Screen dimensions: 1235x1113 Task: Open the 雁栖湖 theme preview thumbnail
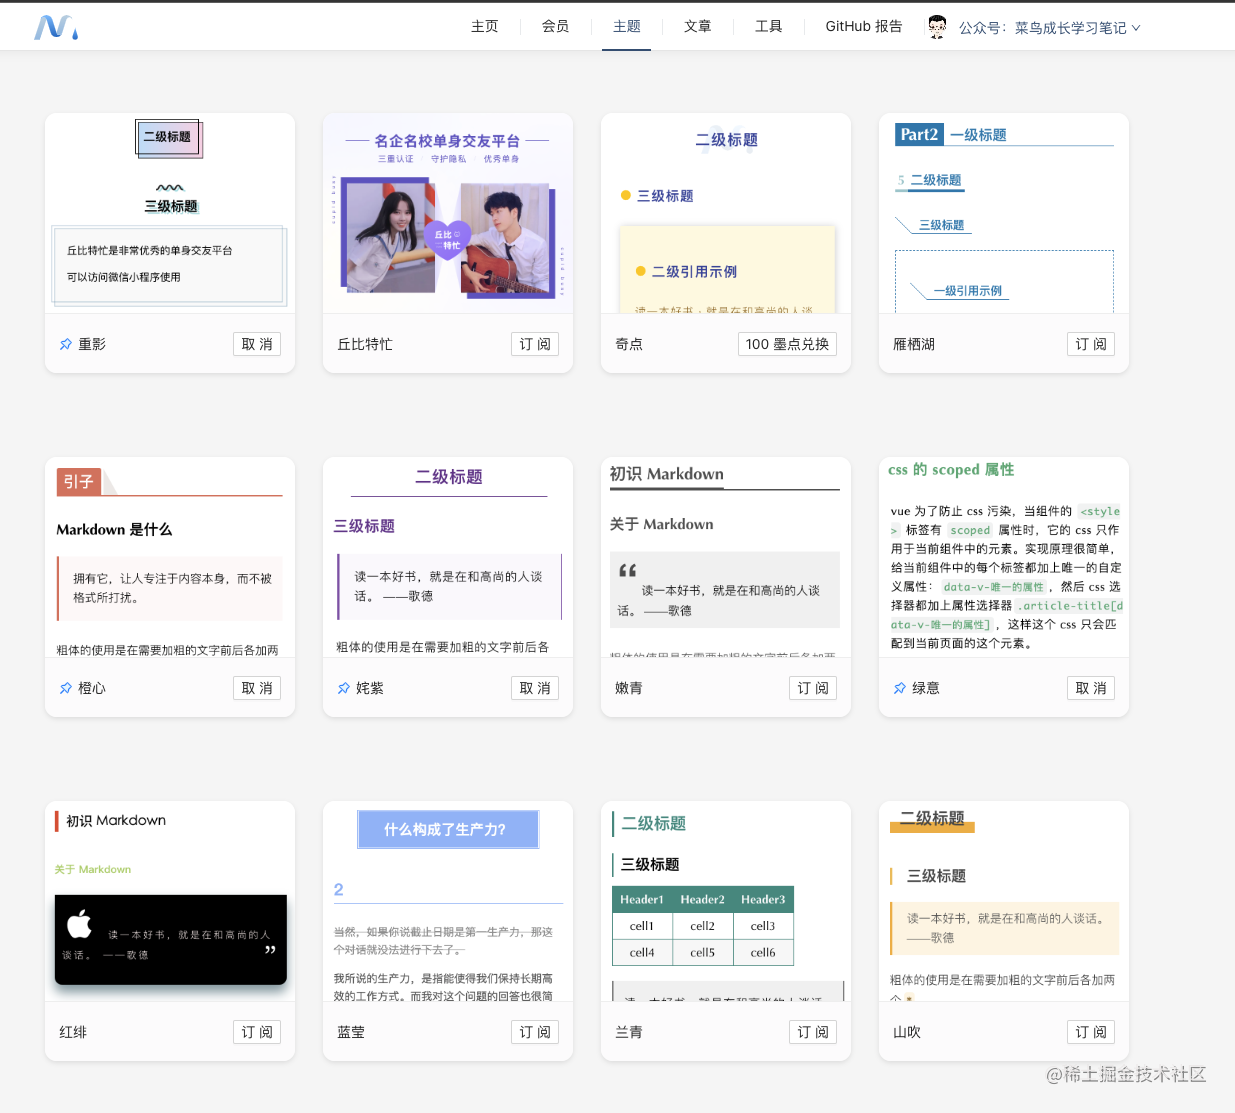[1004, 213]
